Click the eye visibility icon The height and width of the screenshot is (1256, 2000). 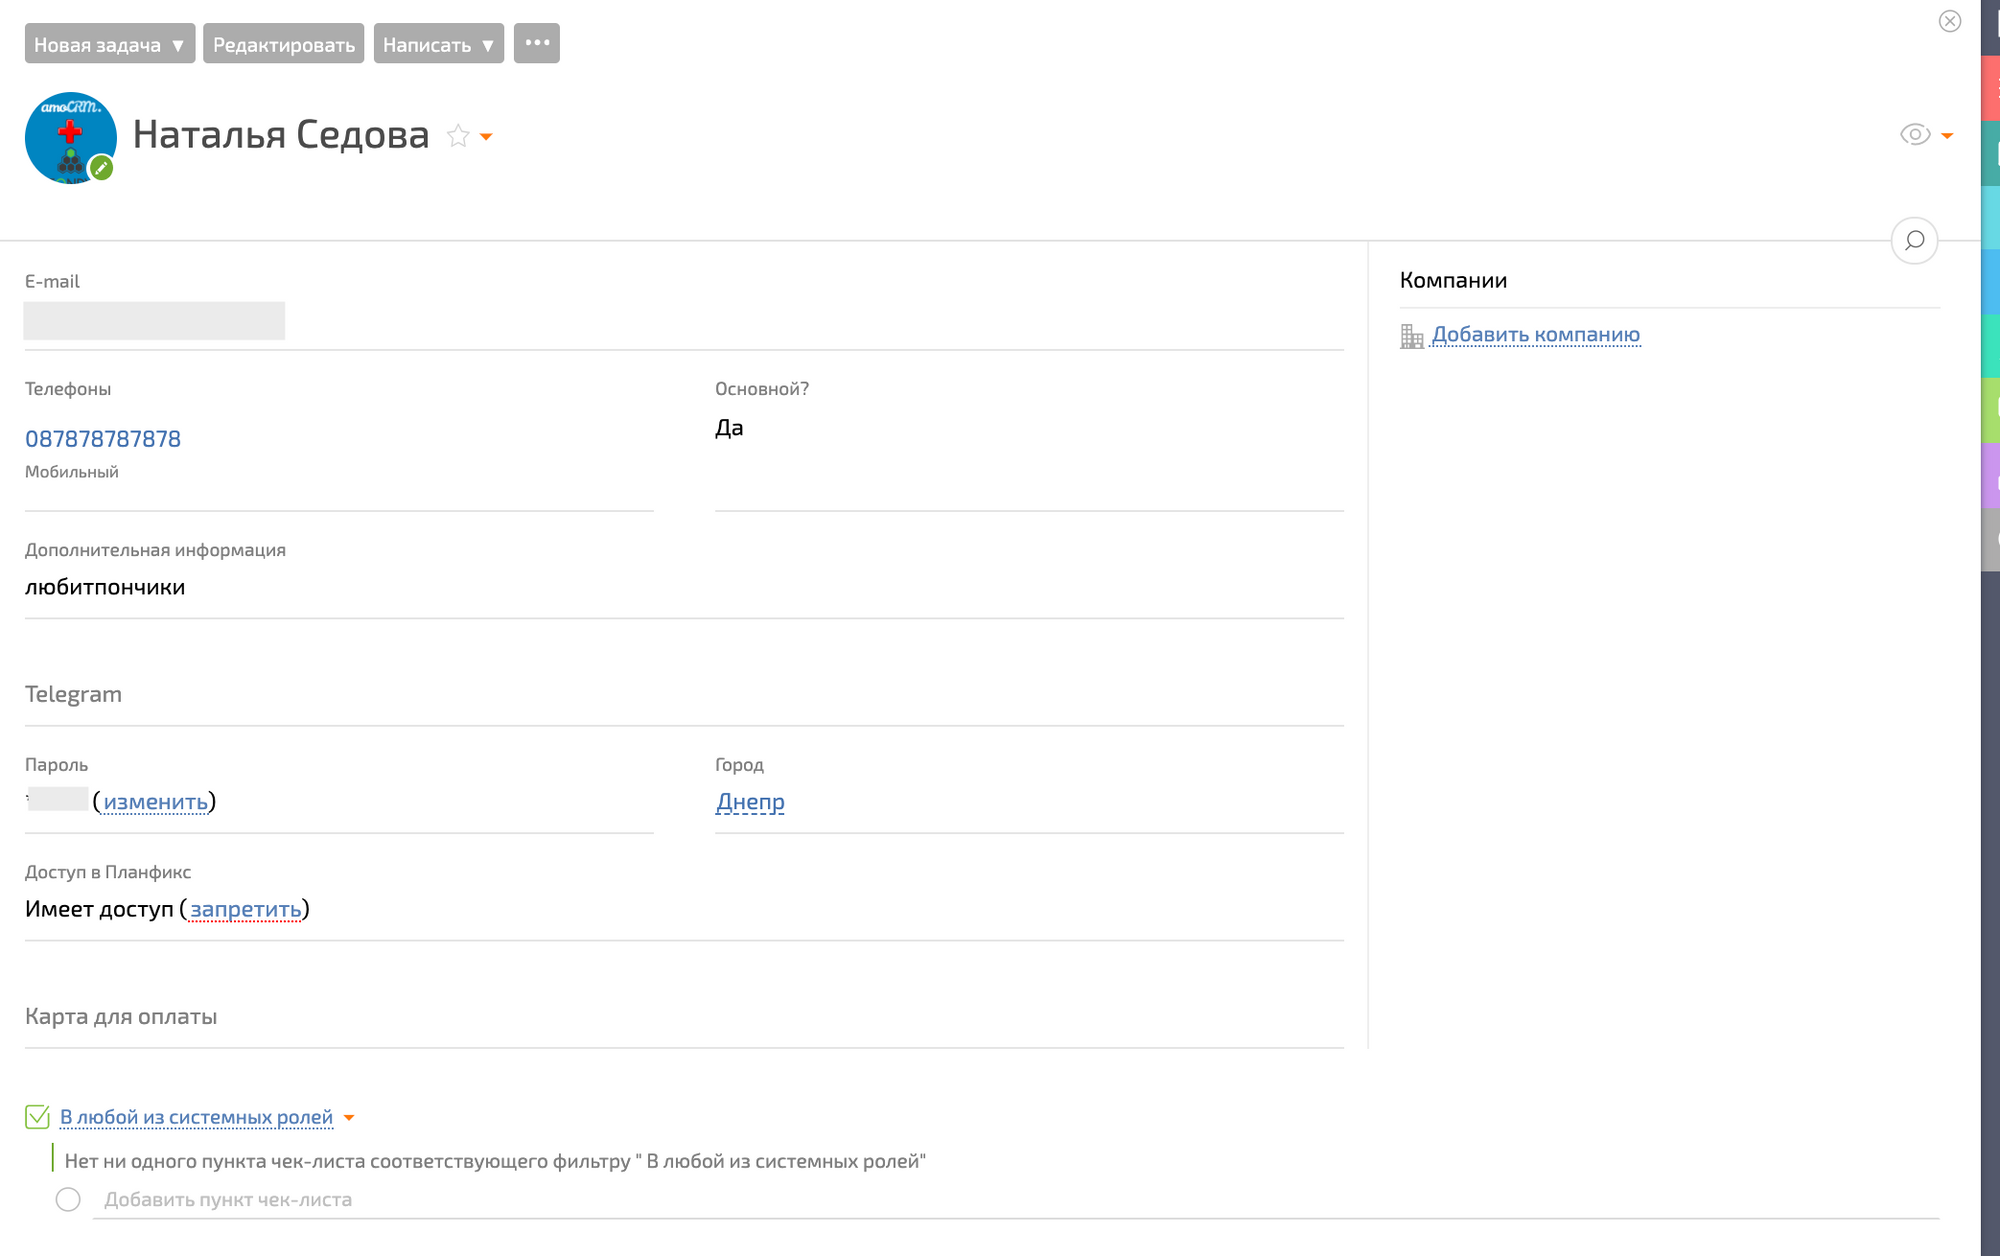click(1915, 135)
